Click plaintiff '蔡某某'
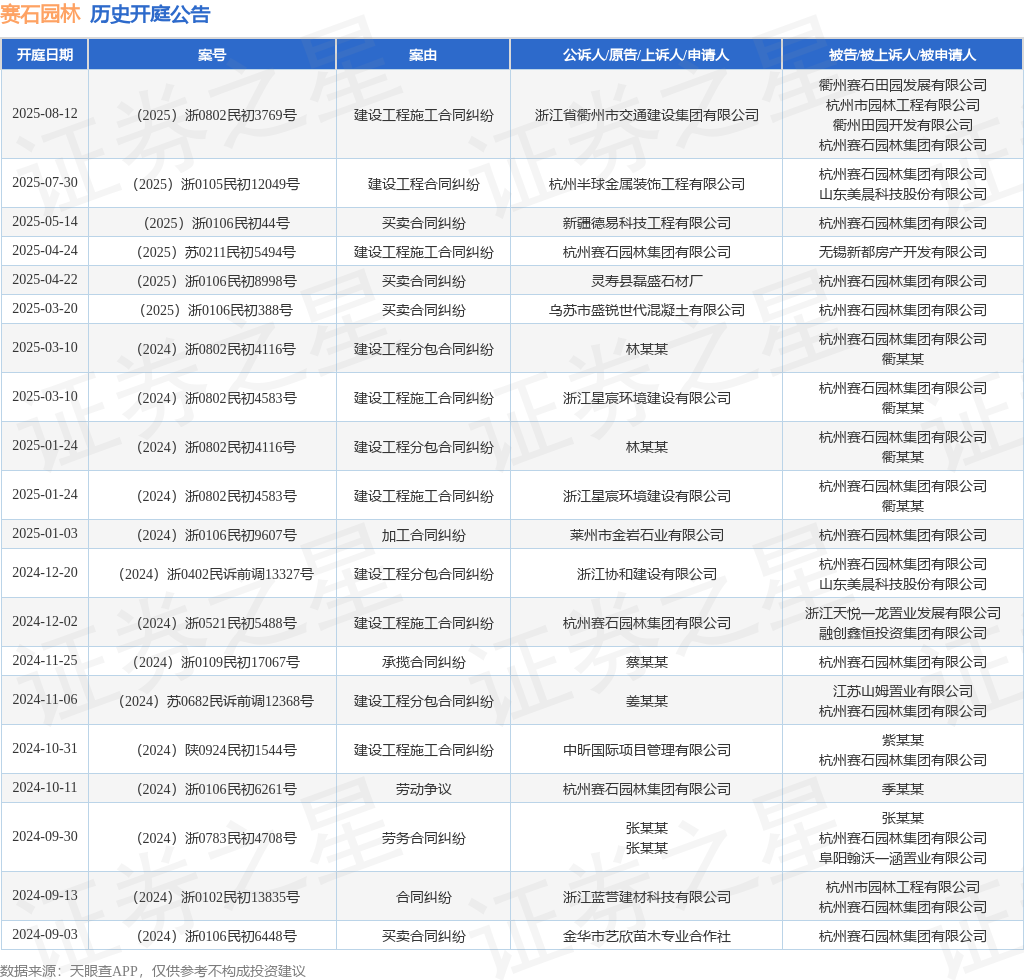This screenshot has width=1024, height=980. [647, 663]
